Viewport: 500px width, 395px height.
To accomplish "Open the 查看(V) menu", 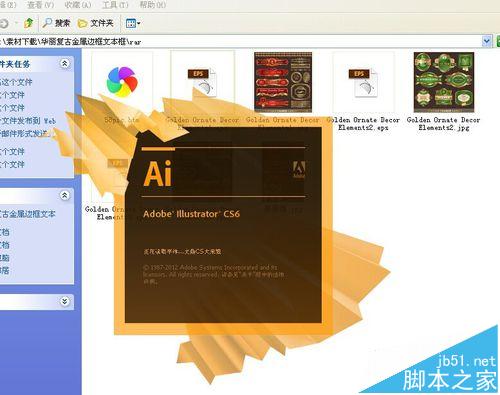I will (x=40, y=5).
